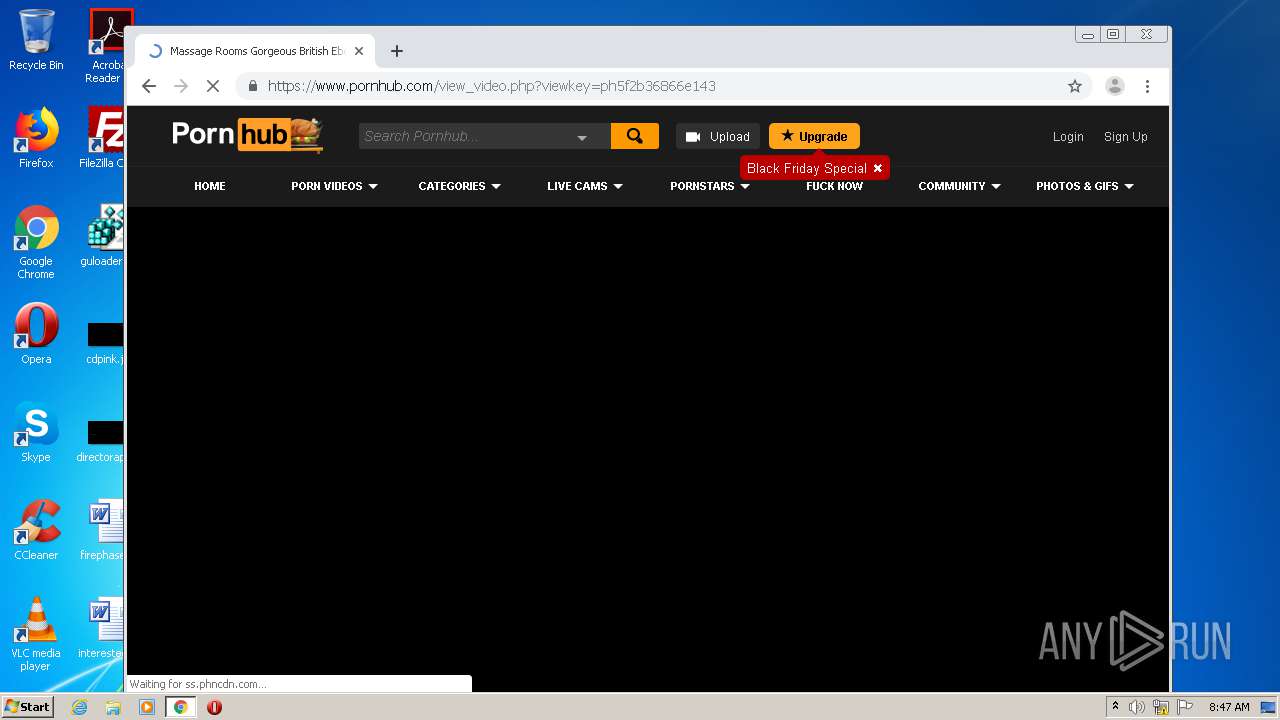Dismiss the Black Friday Special tooltip
This screenshot has width=1280, height=720.
click(878, 168)
